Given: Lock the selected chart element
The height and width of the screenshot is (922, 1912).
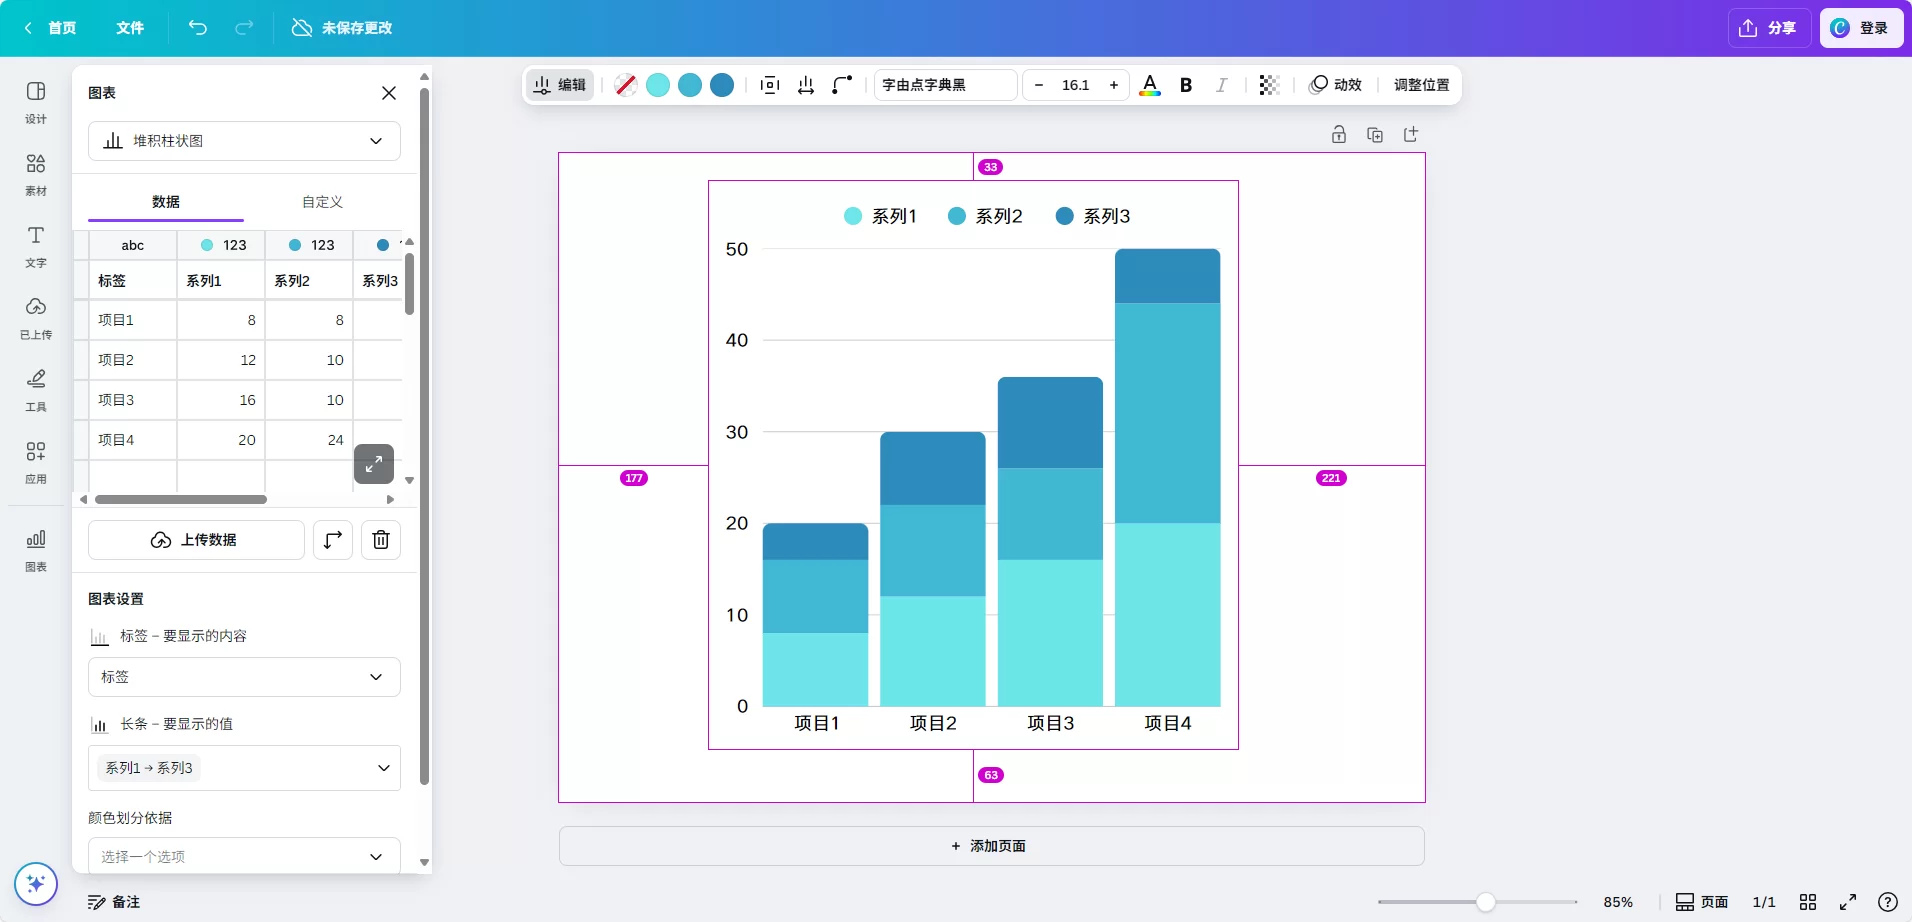Looking at the screenshot, I should (1339, 135).
